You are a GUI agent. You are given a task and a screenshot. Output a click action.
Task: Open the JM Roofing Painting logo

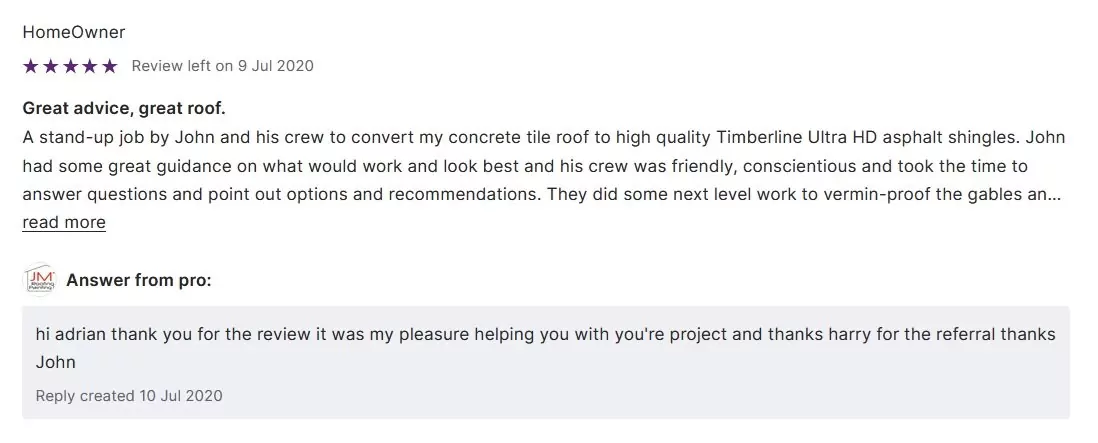click(x=39, y=281)
